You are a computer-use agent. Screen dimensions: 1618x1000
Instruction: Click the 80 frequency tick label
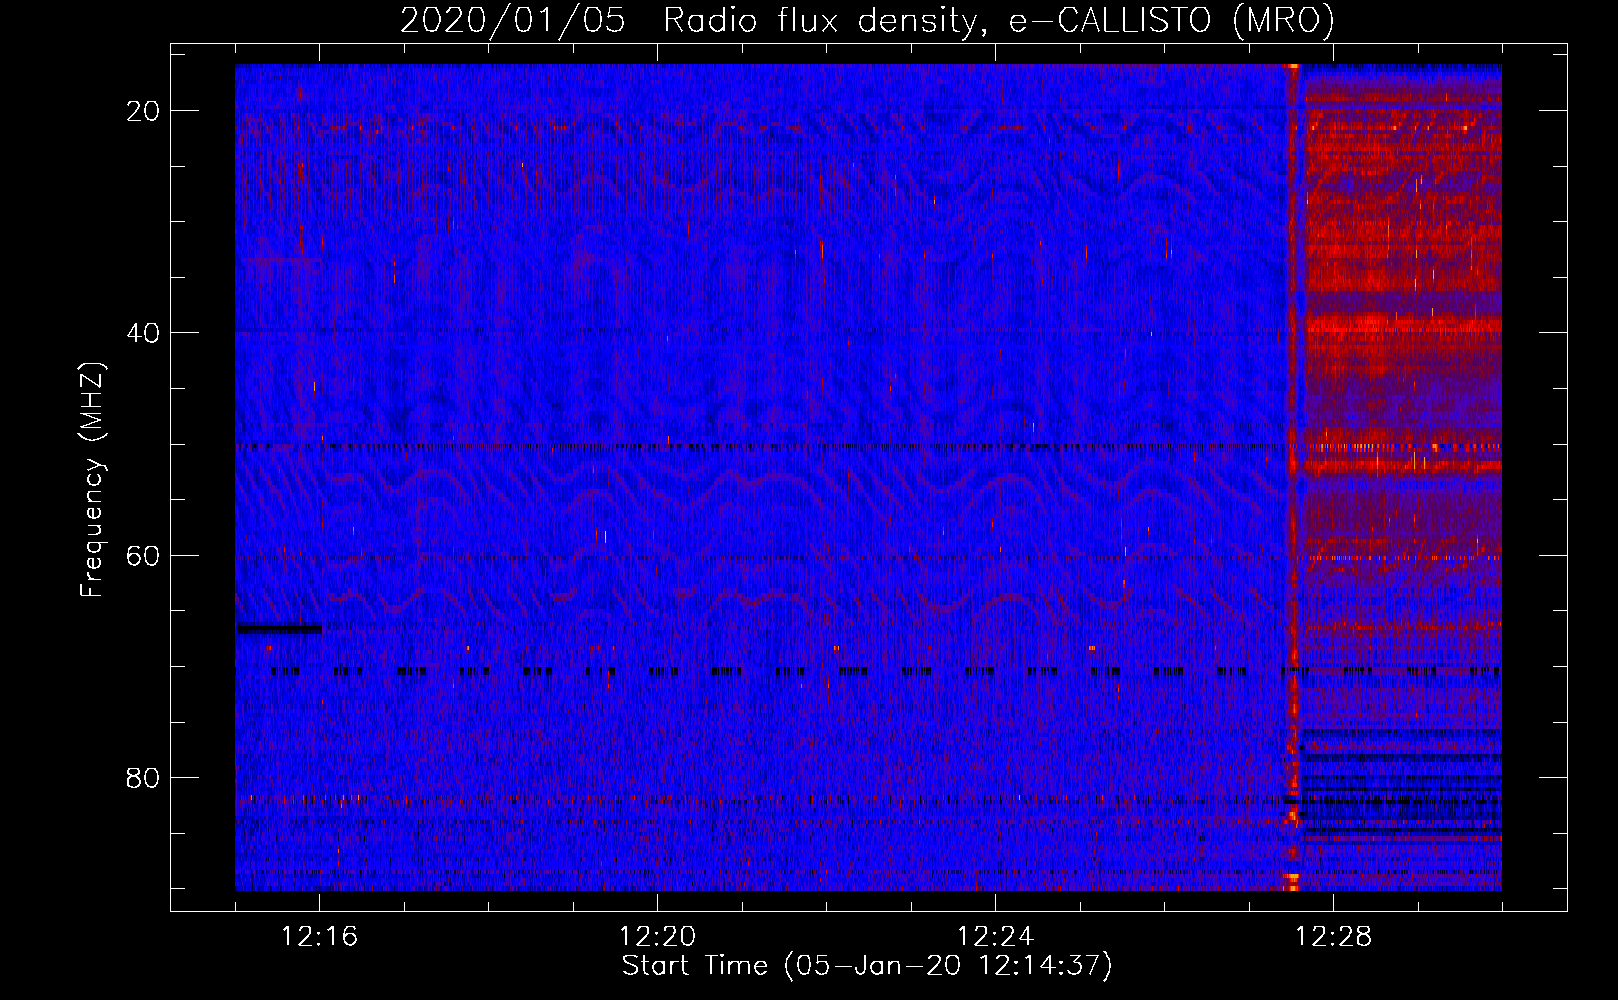(143, 777)
